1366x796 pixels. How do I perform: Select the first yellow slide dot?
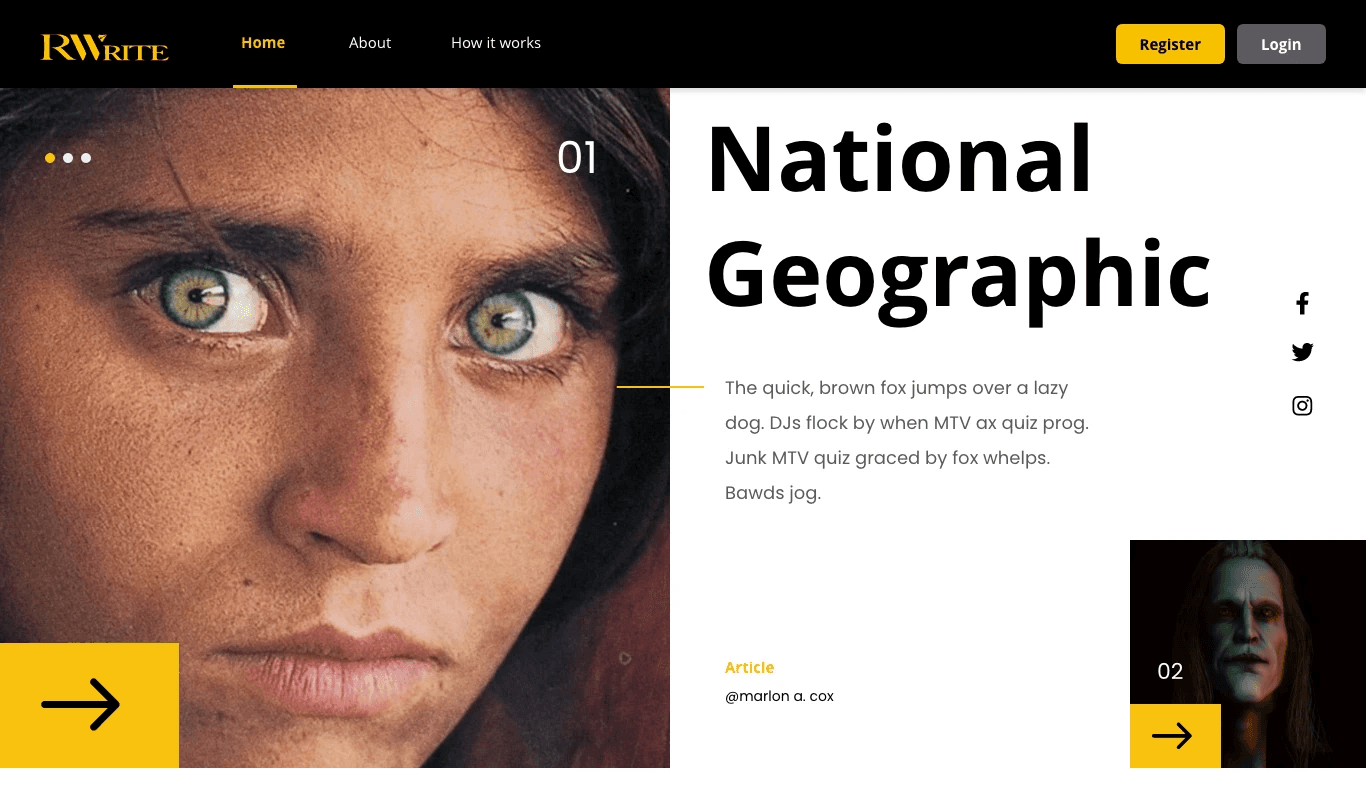(x=50, y=158)
